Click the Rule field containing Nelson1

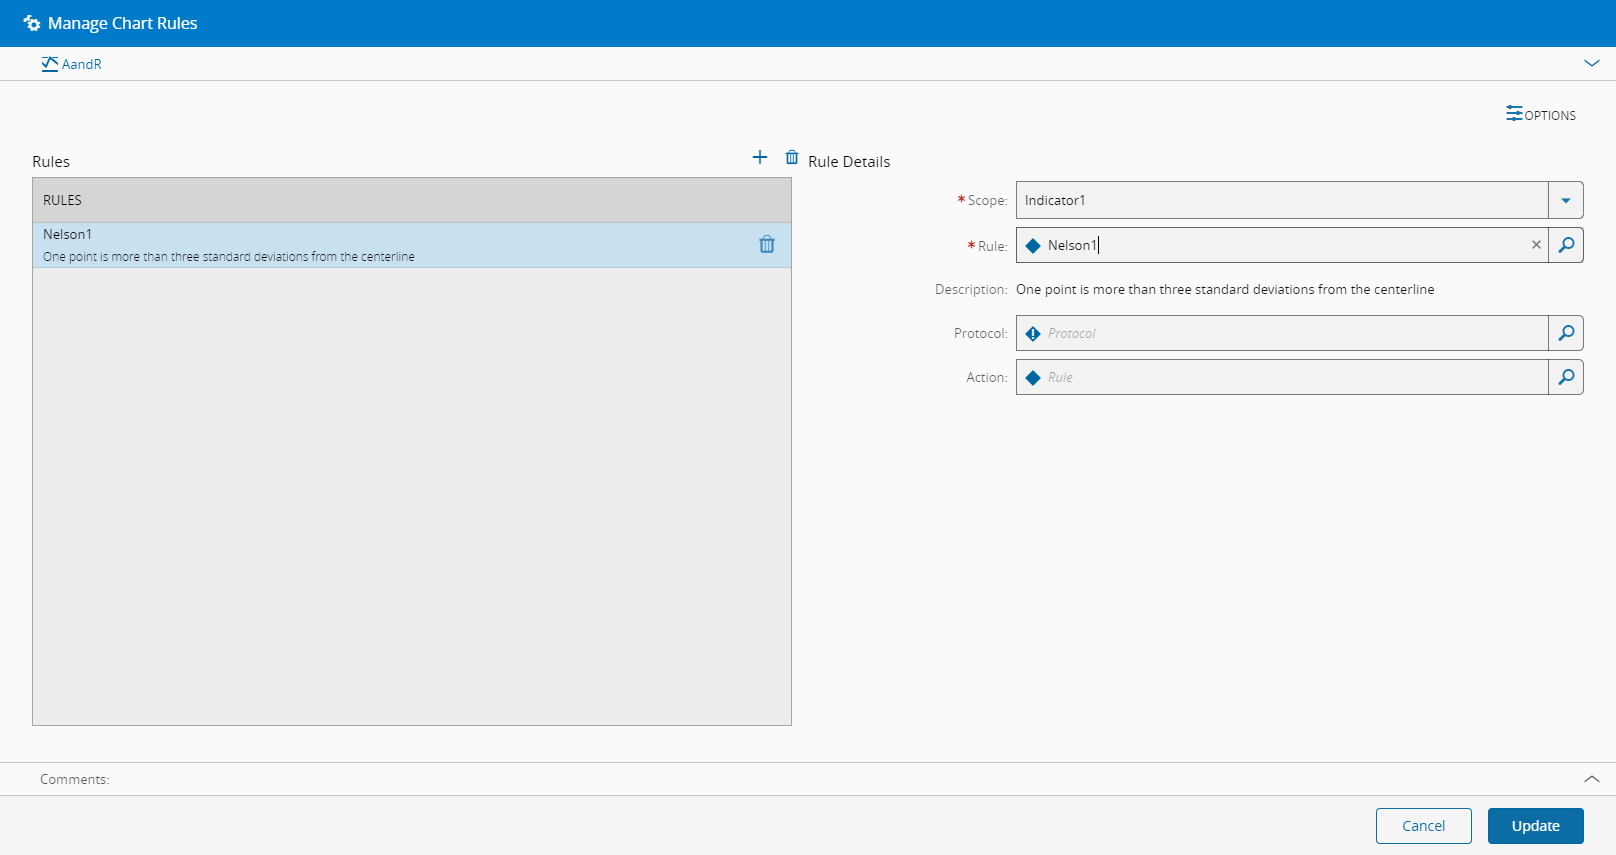click(x=1280, y=245)
